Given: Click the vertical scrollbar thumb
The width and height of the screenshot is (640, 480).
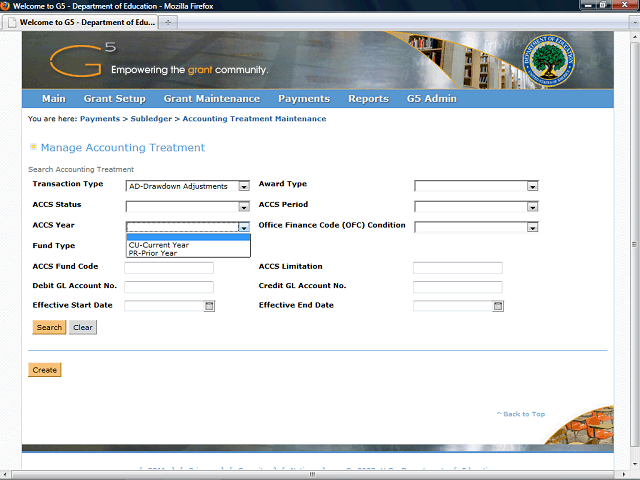Looking at the screenshot, I should [634, 245].
